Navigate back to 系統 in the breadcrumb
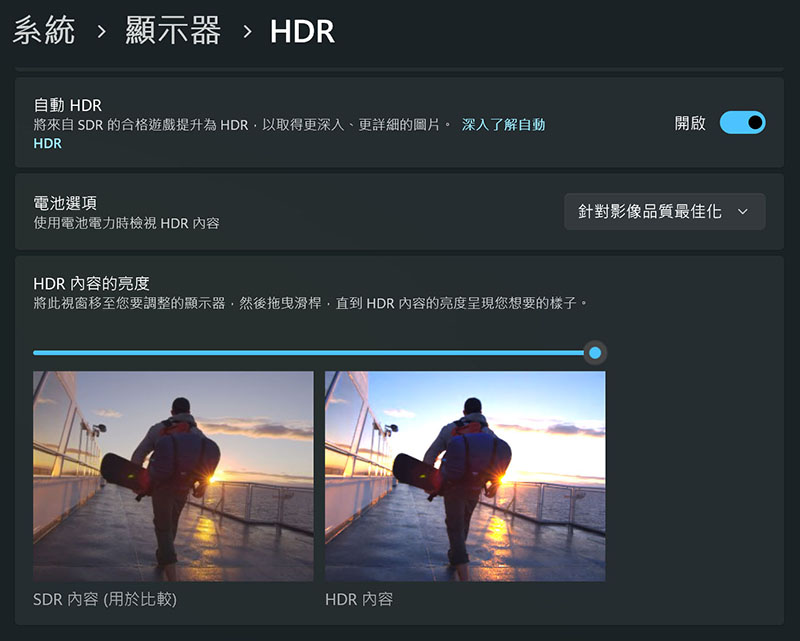Screen dimensions: 800x641 tap(44, 31)
